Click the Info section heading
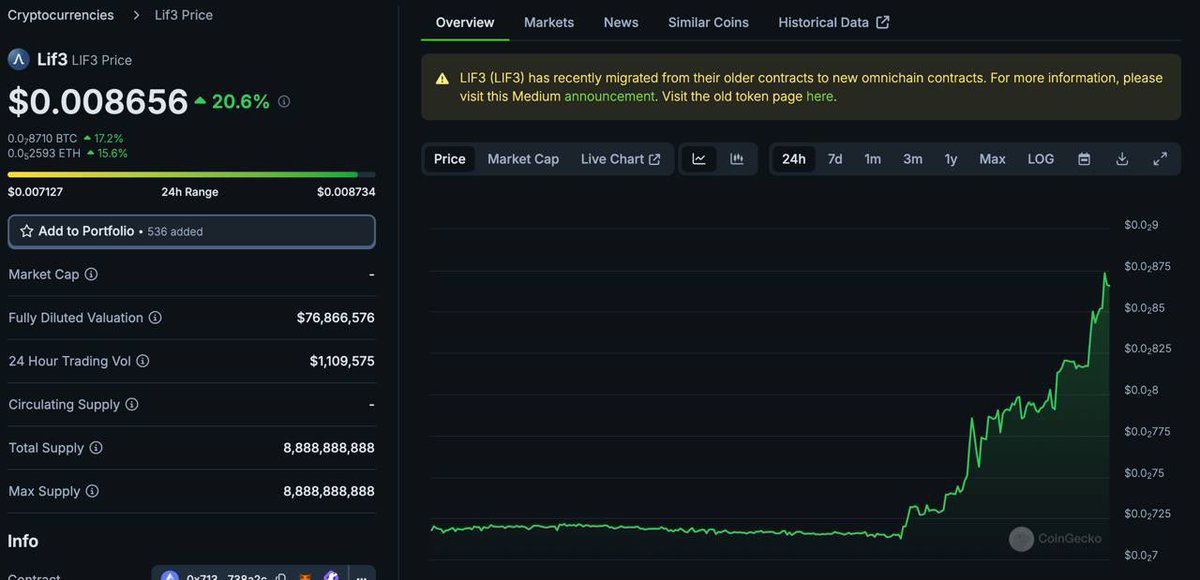1200x580 pixels. [23, 541]
